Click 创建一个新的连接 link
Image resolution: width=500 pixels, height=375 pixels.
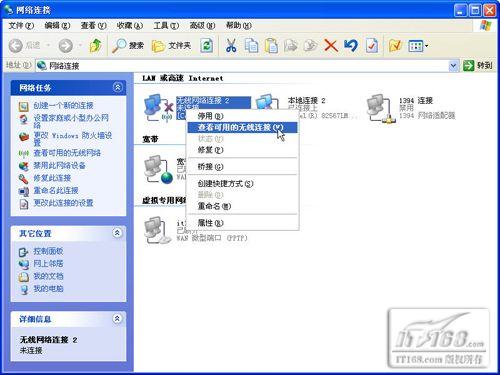63,106
